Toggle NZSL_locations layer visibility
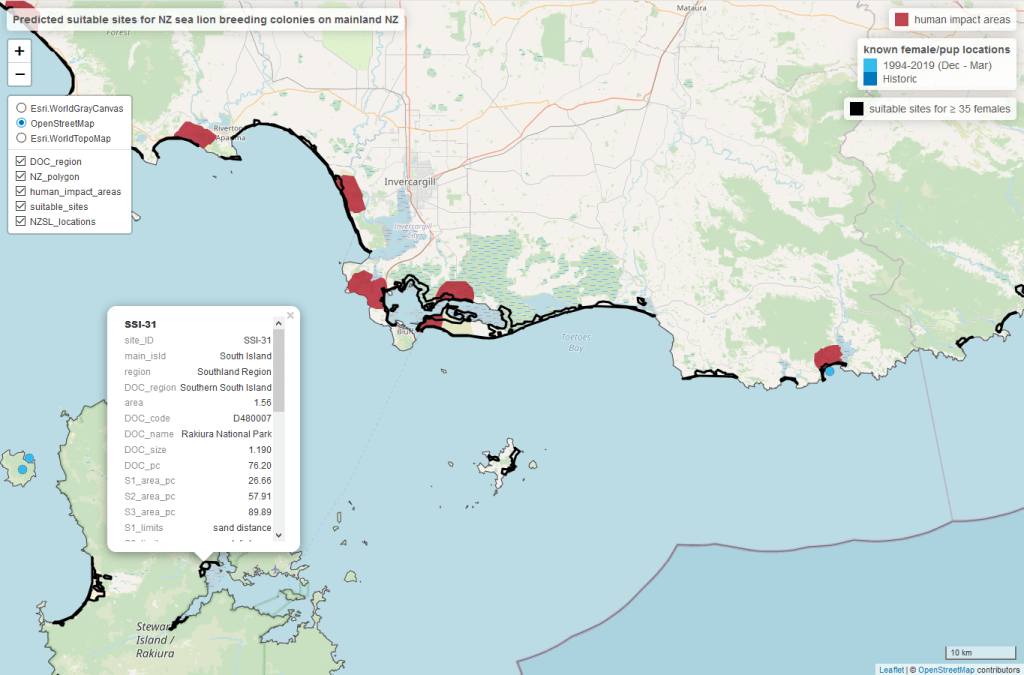 click(x=21, y=221)
